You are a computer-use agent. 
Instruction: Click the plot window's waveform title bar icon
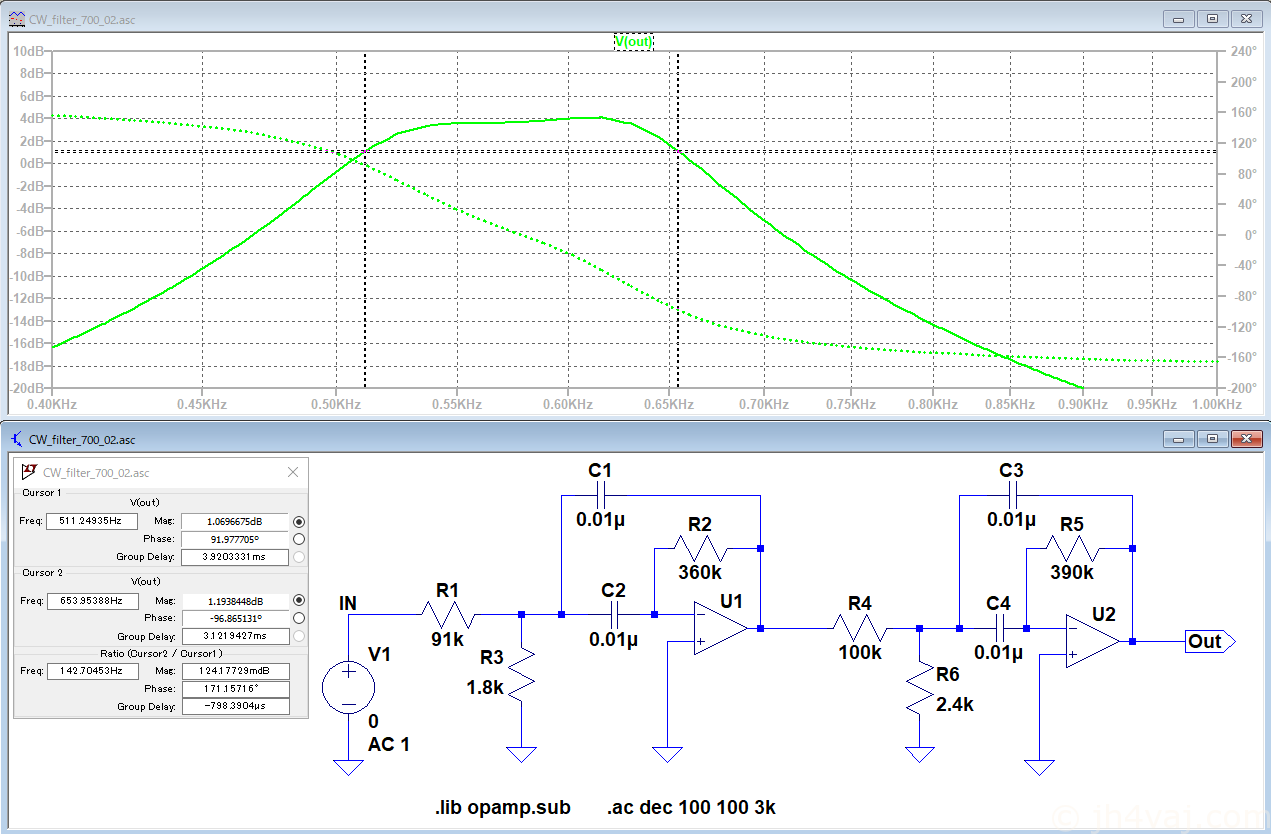[17, 18]
